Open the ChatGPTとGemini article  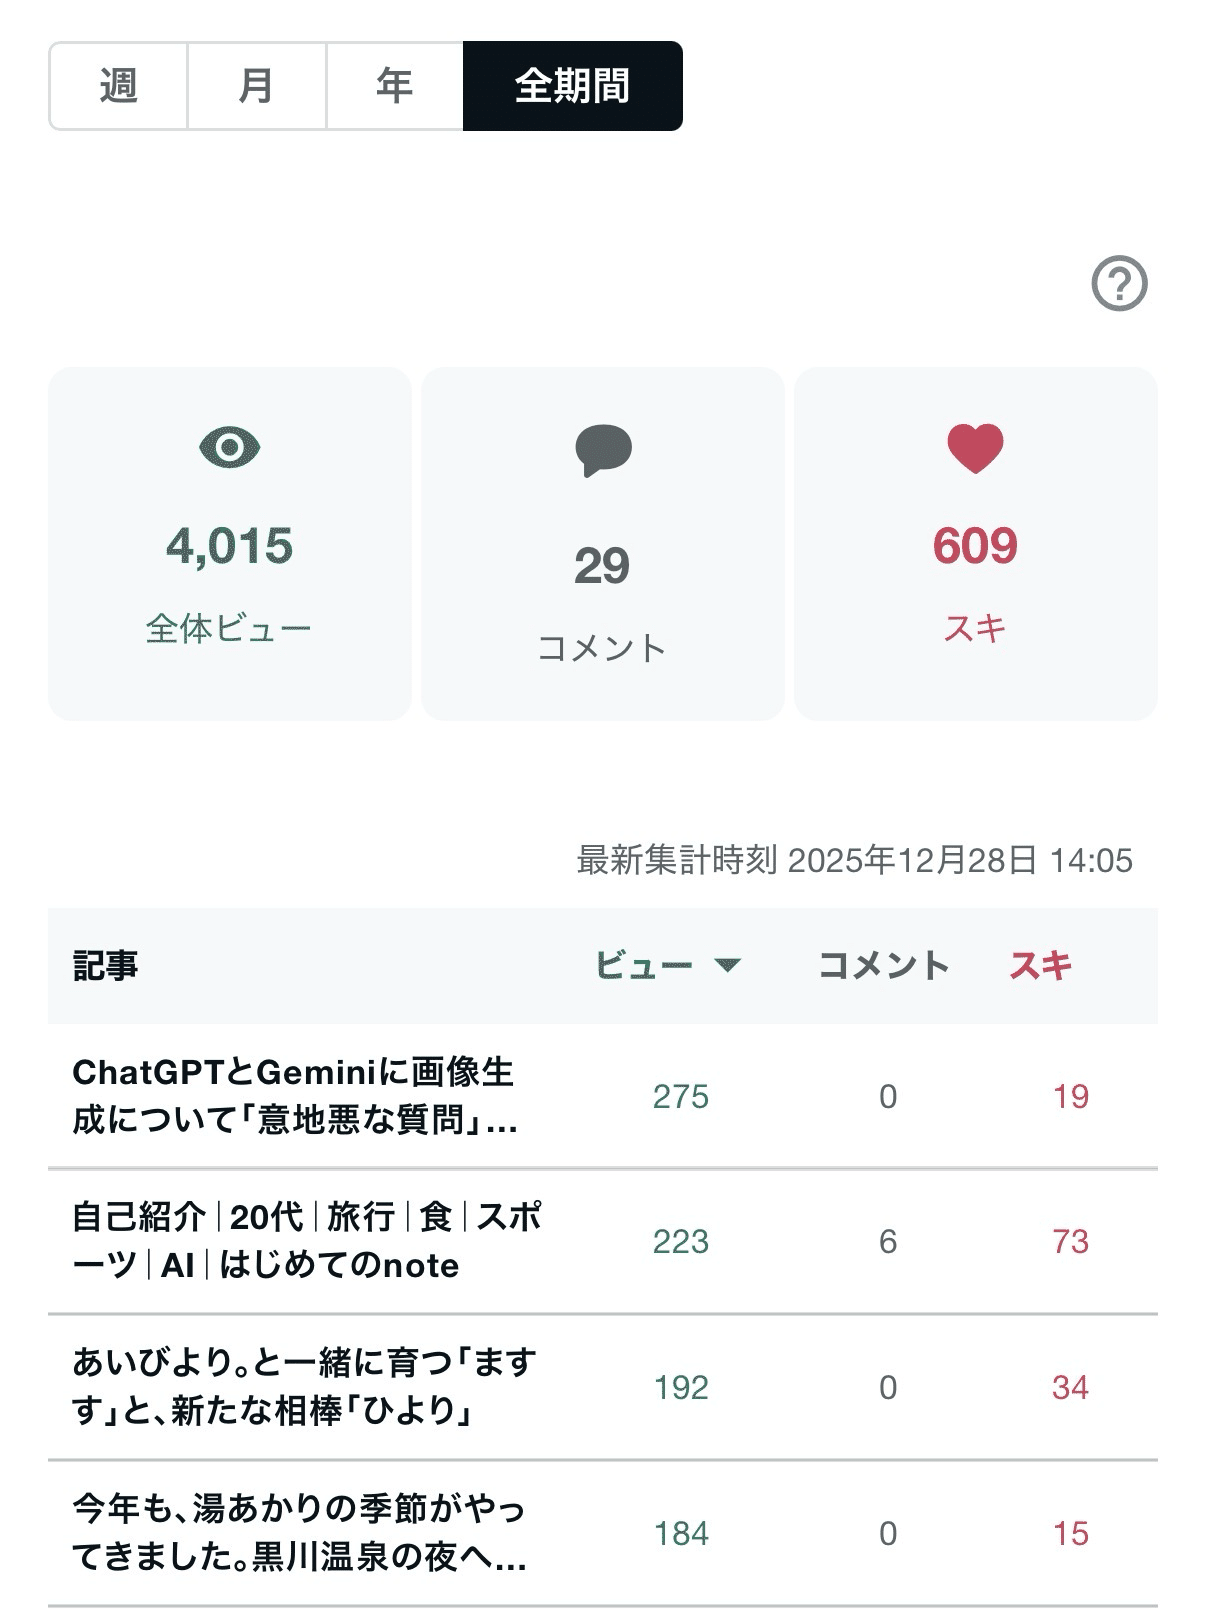coord(295,1096)
